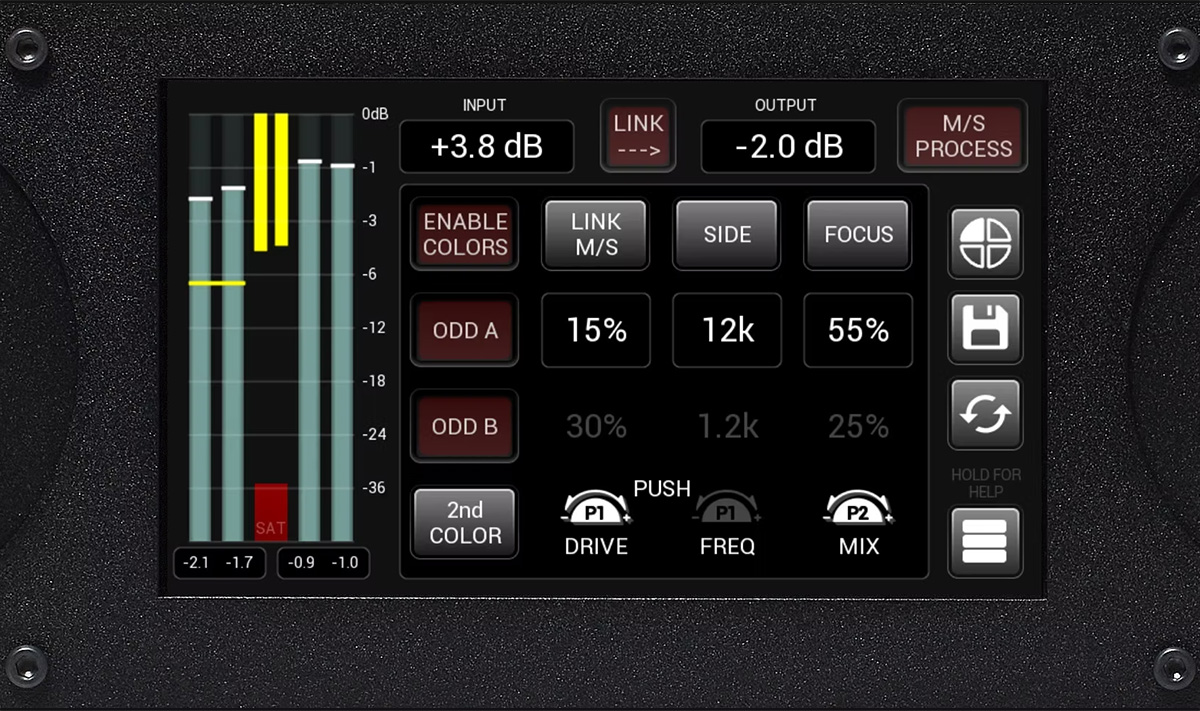Click the yellow threshold marker on input meter
The height and width of the screenshot is (711, 1200).
coord(217,283)
